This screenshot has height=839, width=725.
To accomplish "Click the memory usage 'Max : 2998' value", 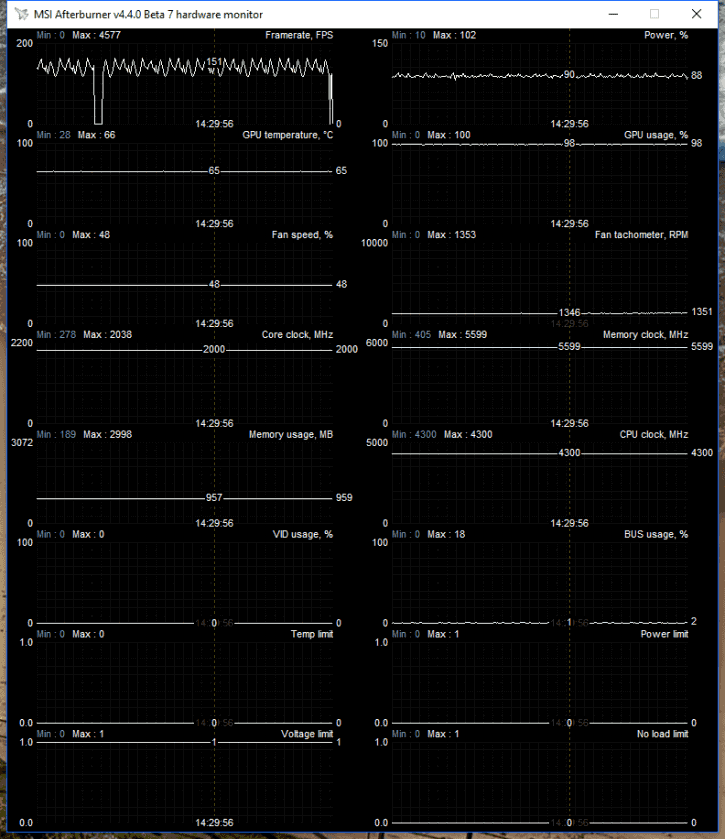I will click(x=108, y=434).
